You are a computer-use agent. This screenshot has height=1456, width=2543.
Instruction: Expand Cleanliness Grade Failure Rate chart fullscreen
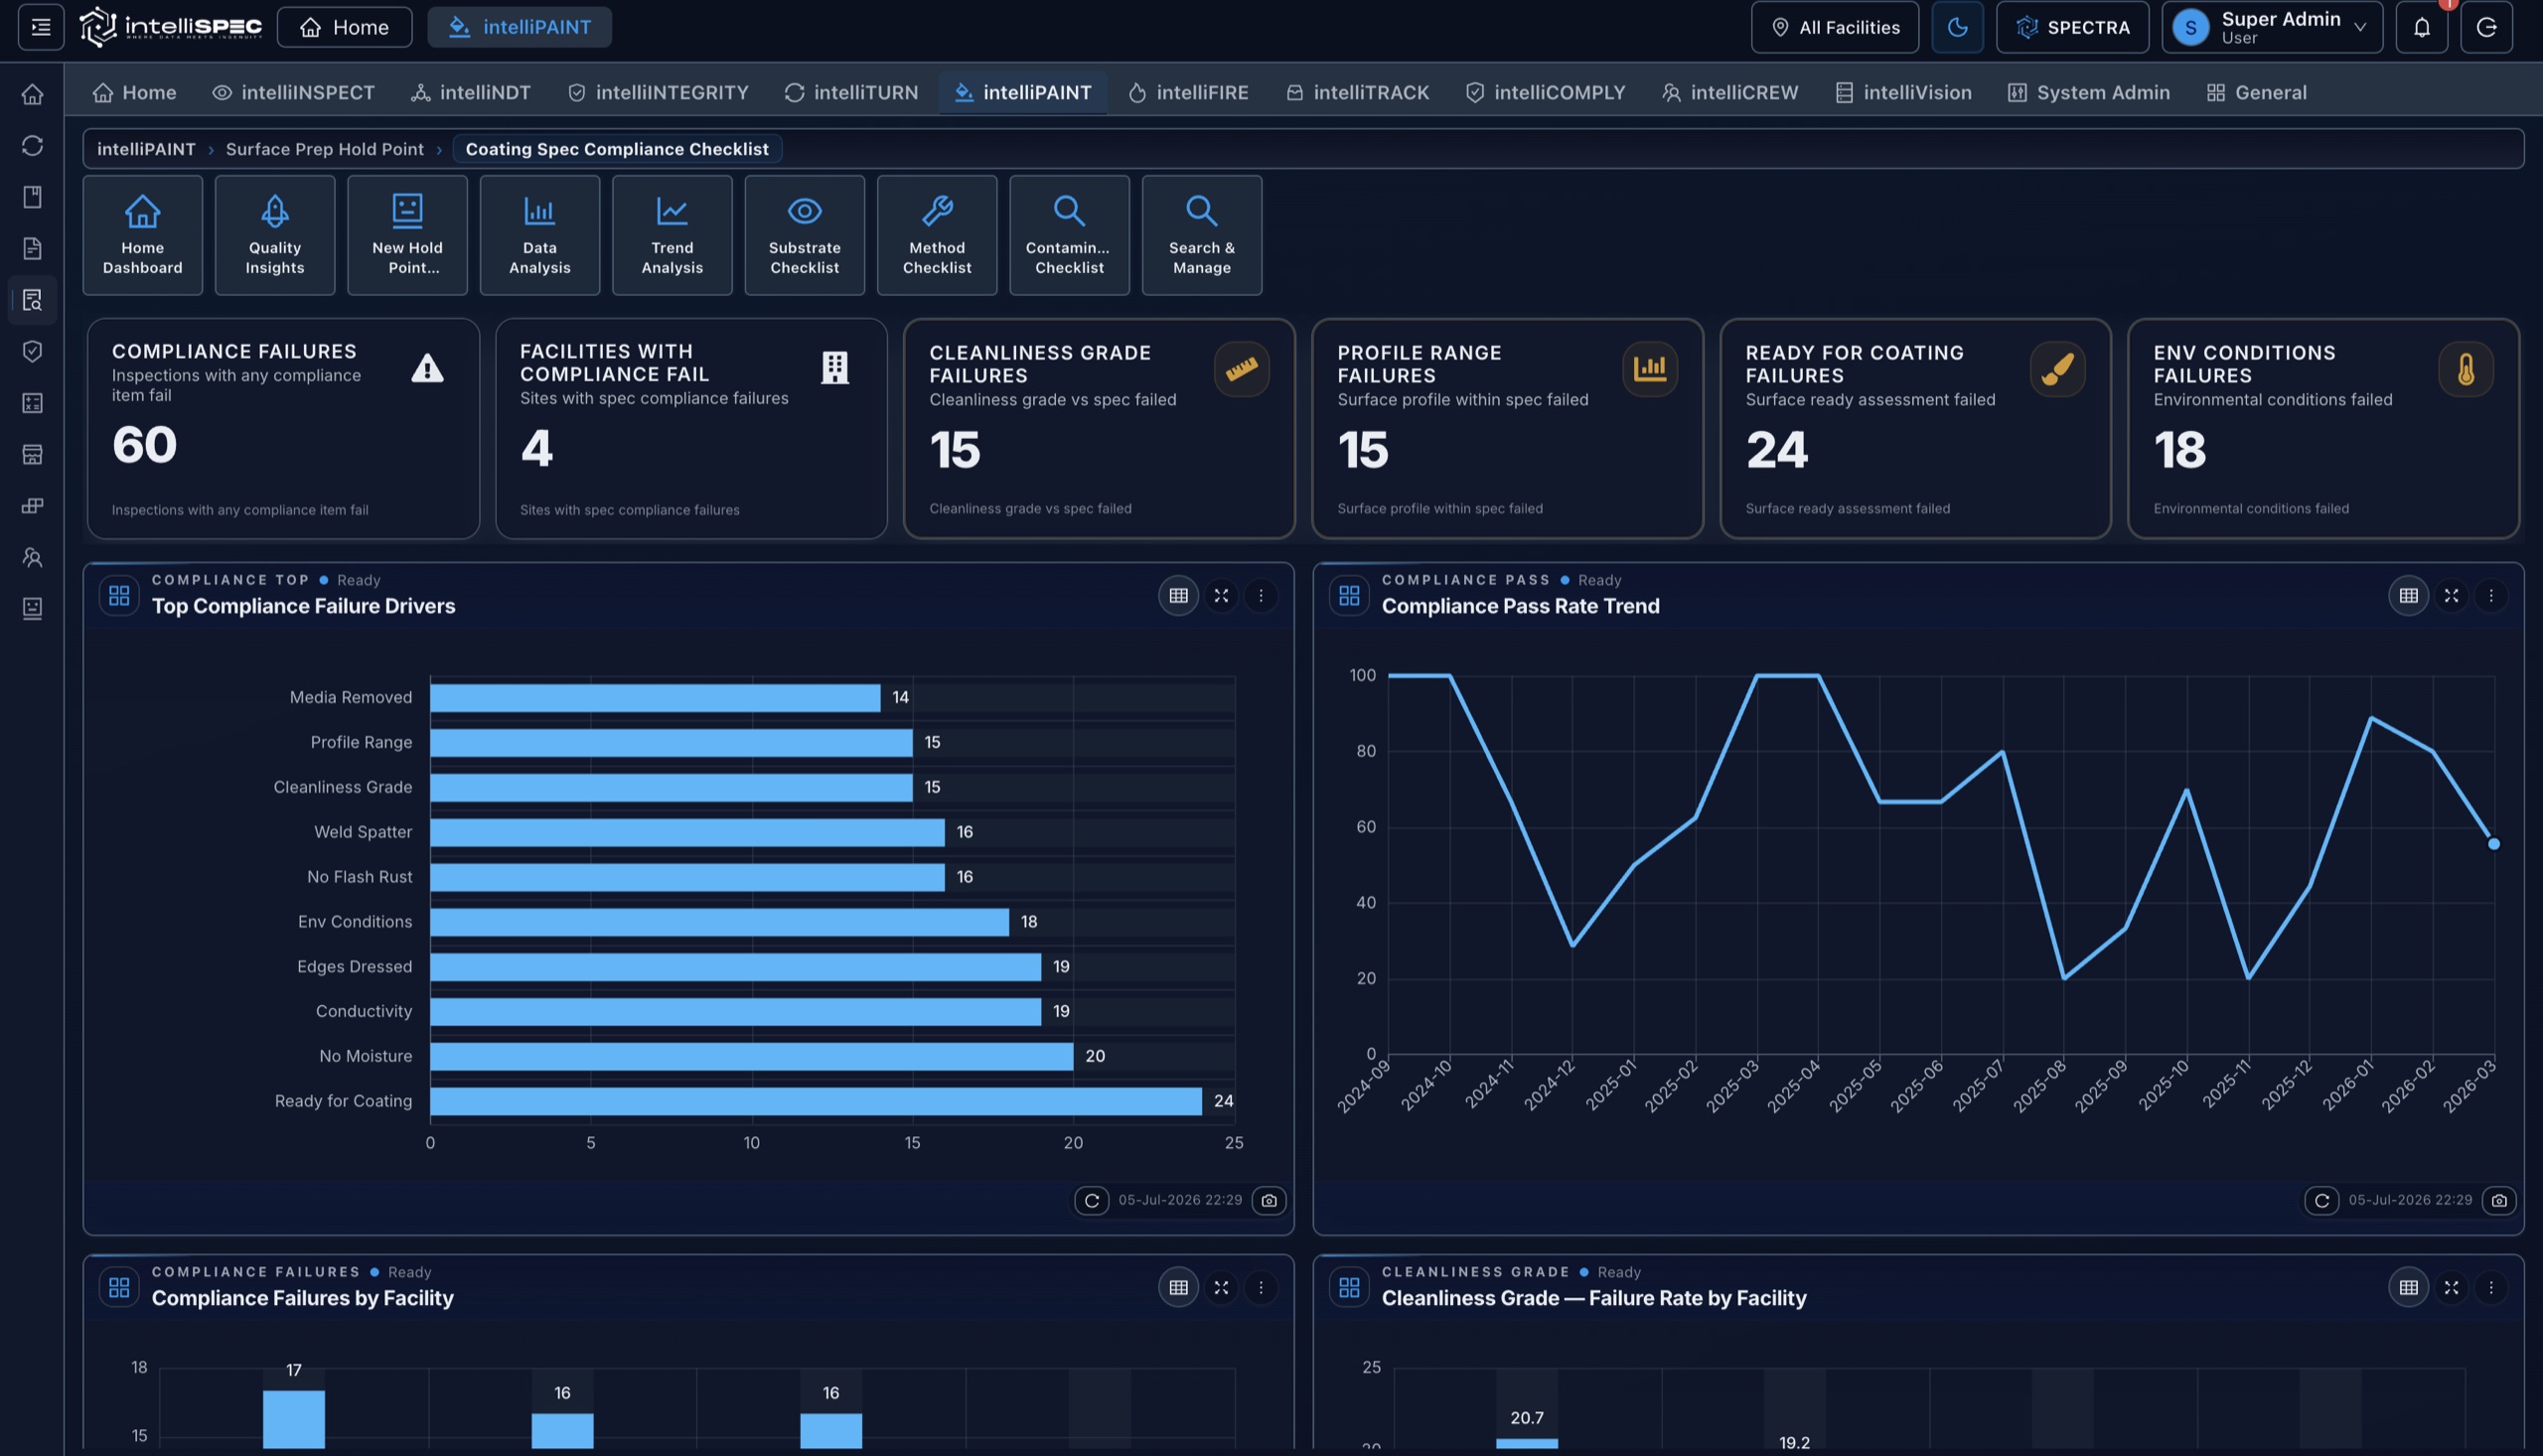[2451, 1288]
